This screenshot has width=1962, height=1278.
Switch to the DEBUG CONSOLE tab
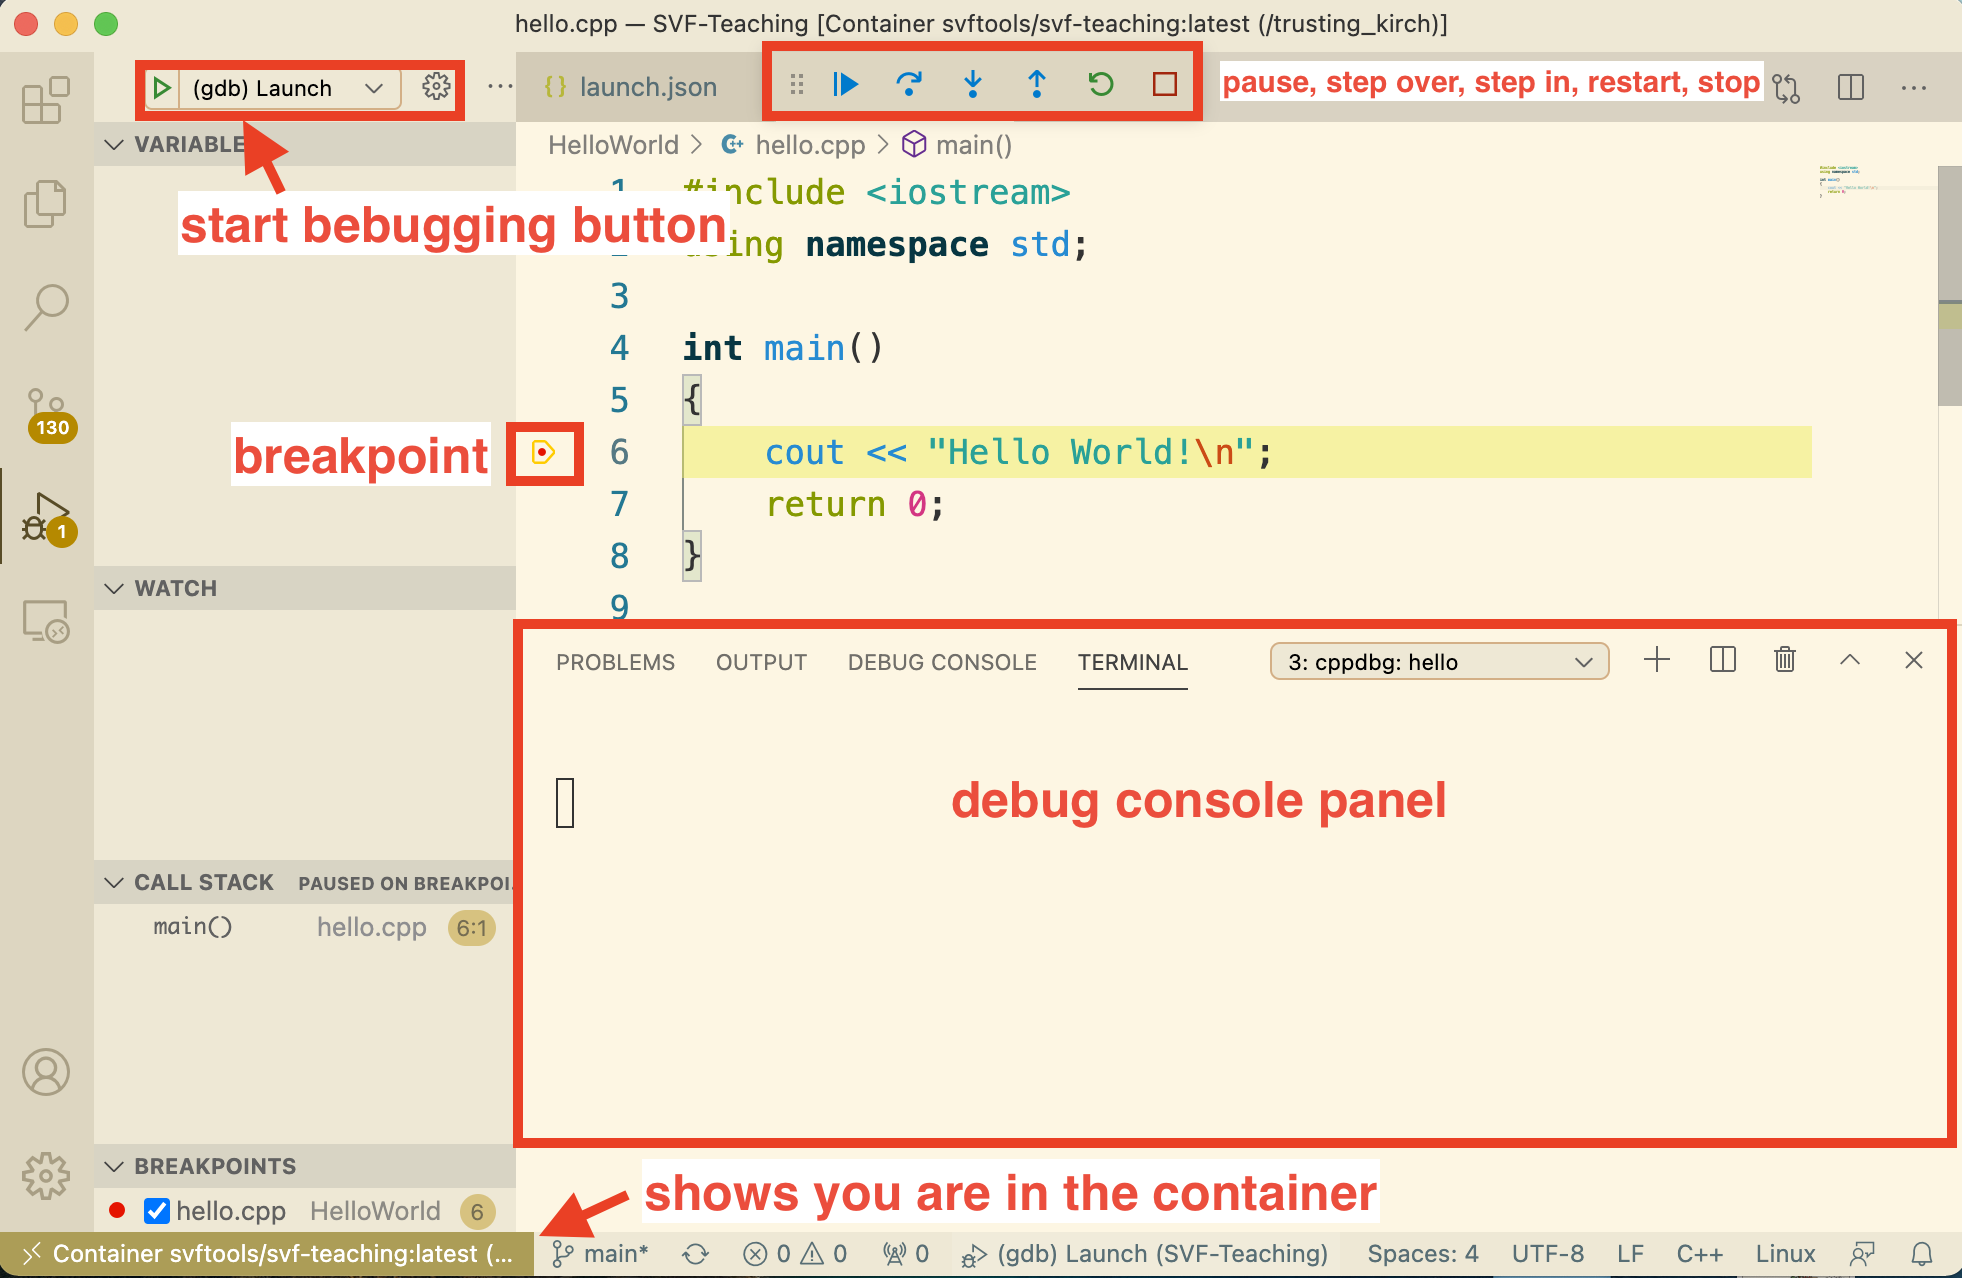tap(941, 662)
